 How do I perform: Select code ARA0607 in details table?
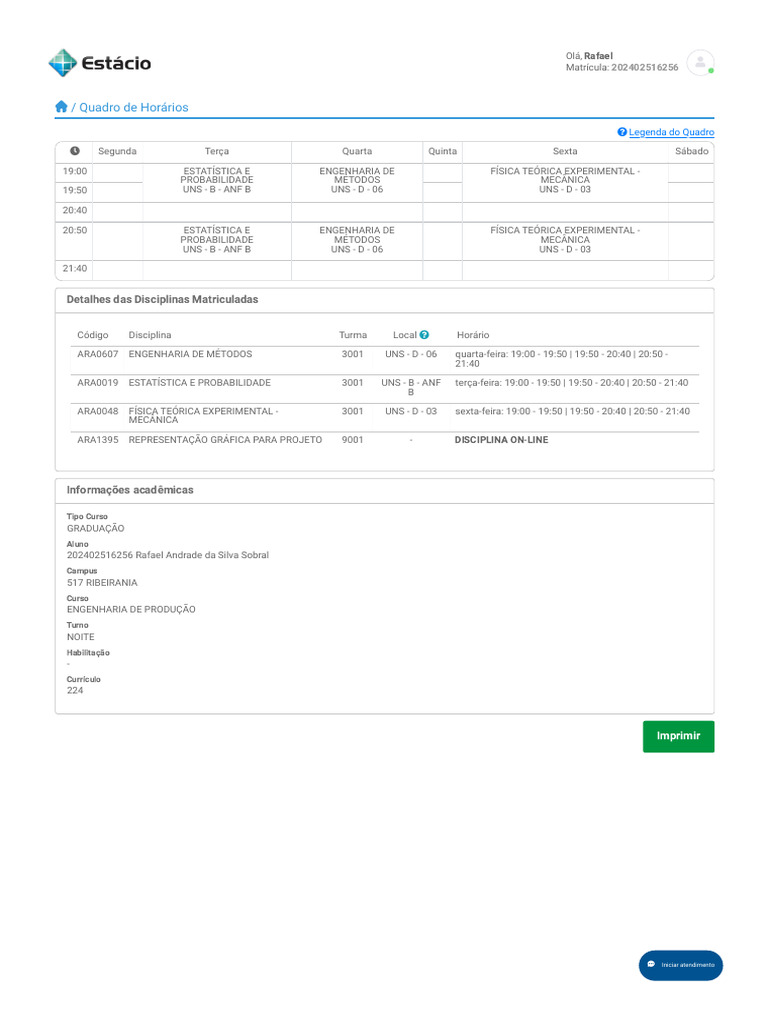(x=98, y=354)
